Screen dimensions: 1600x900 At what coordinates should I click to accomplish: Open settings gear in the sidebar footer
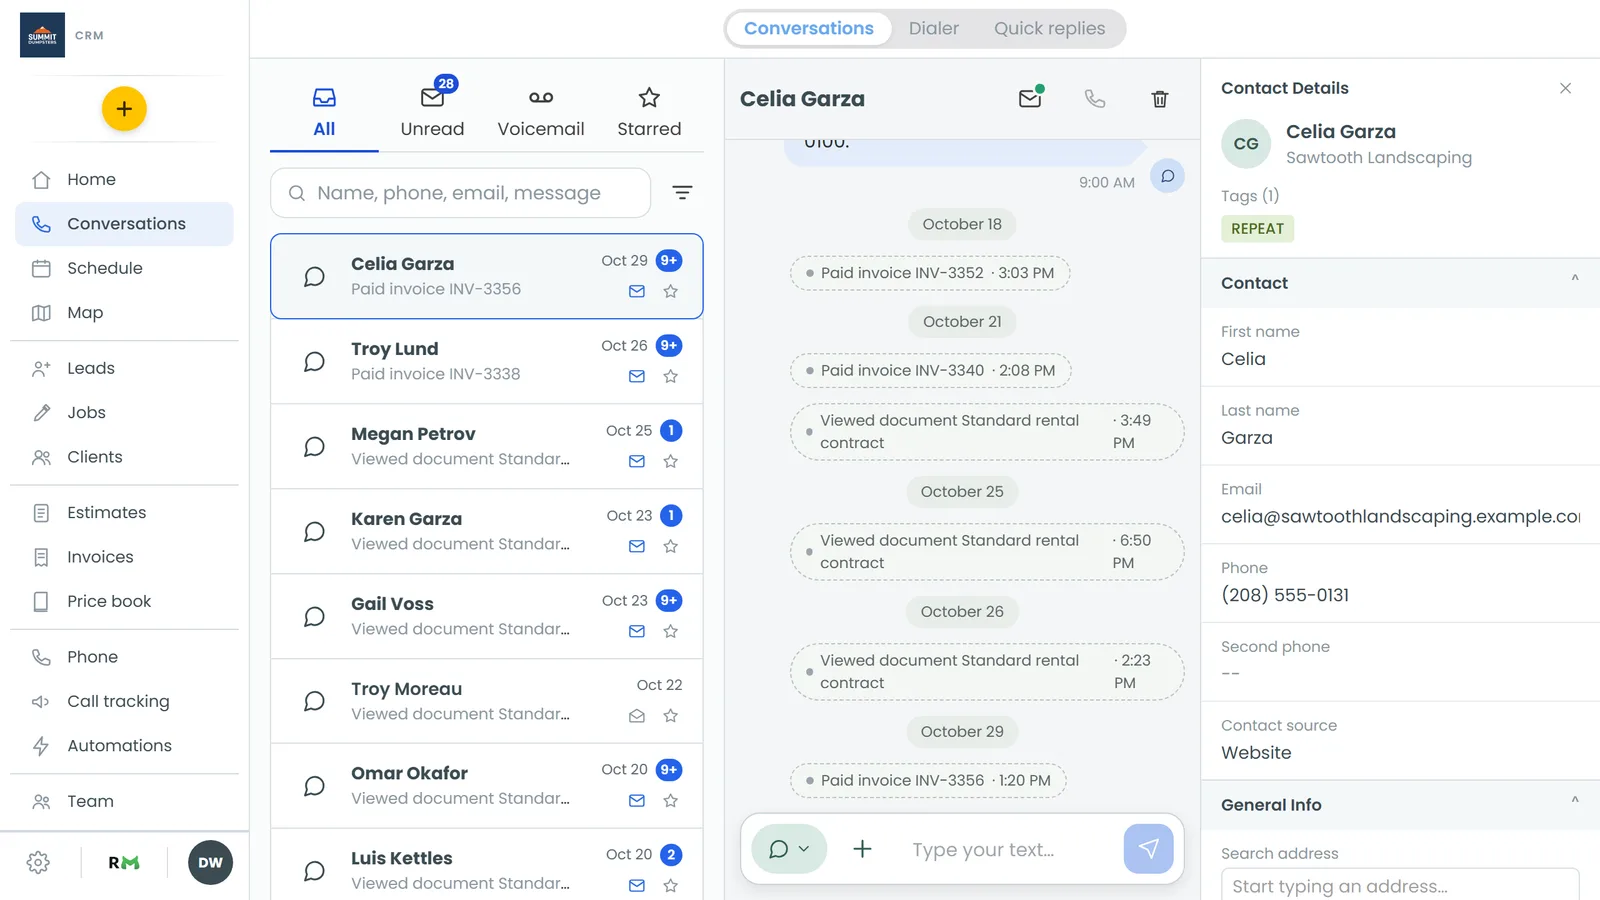pos(38,862)
